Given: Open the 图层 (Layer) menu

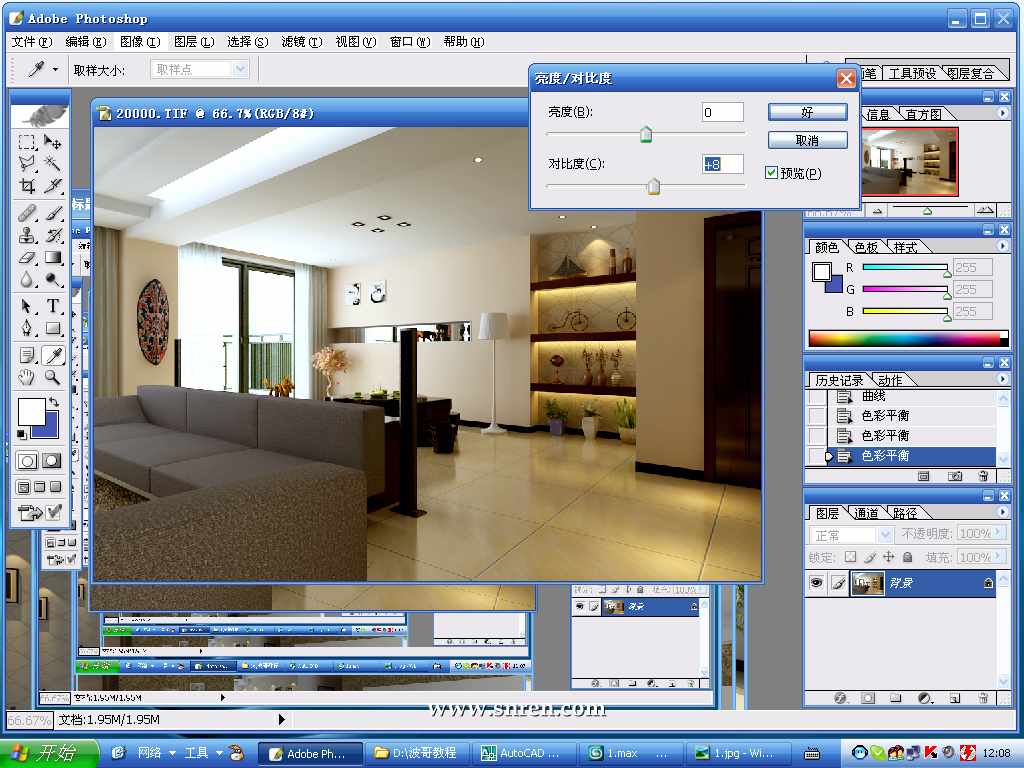Looking at the screenshot, I should point(194,42).
